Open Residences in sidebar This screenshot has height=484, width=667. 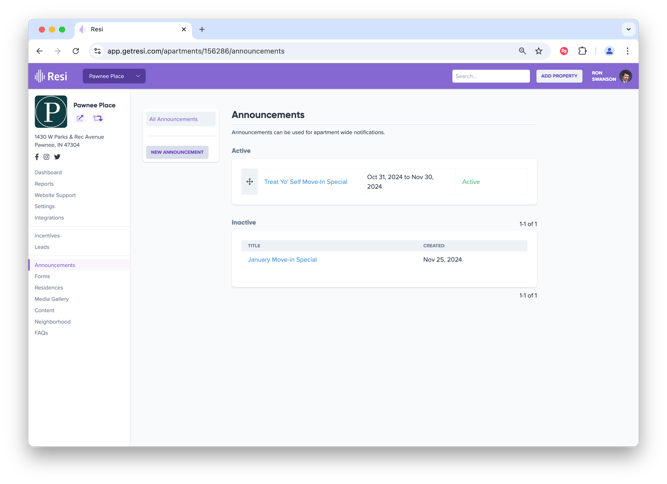pos(49,288)
